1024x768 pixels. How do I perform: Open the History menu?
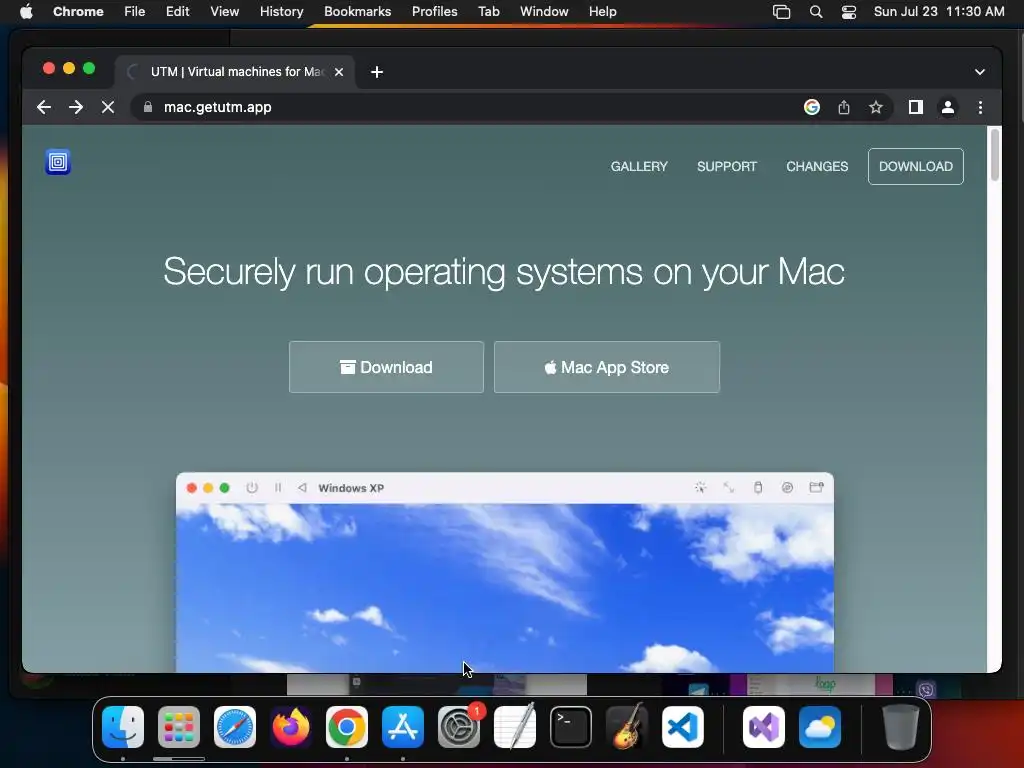point(281,12)
